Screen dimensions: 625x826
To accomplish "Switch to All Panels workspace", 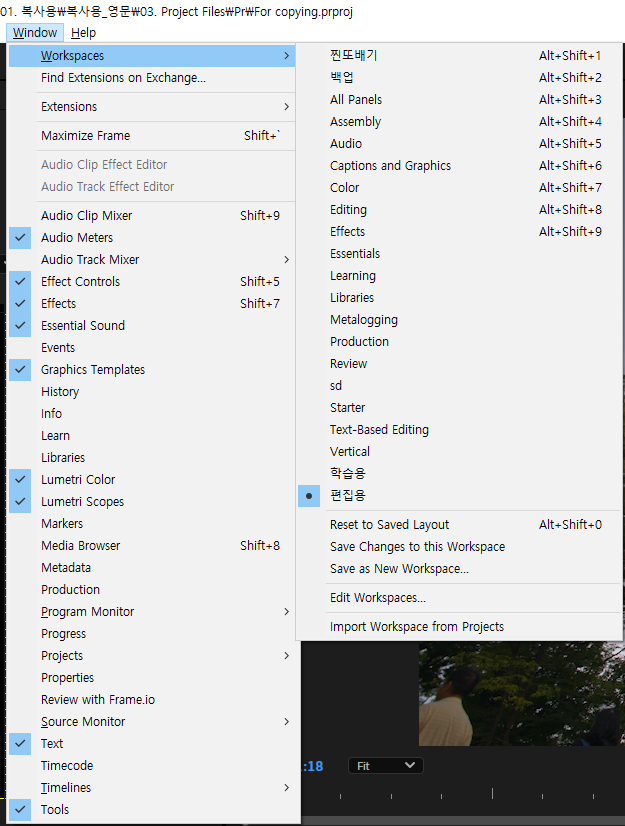I will pyautogui.click(x=459, y=100).
